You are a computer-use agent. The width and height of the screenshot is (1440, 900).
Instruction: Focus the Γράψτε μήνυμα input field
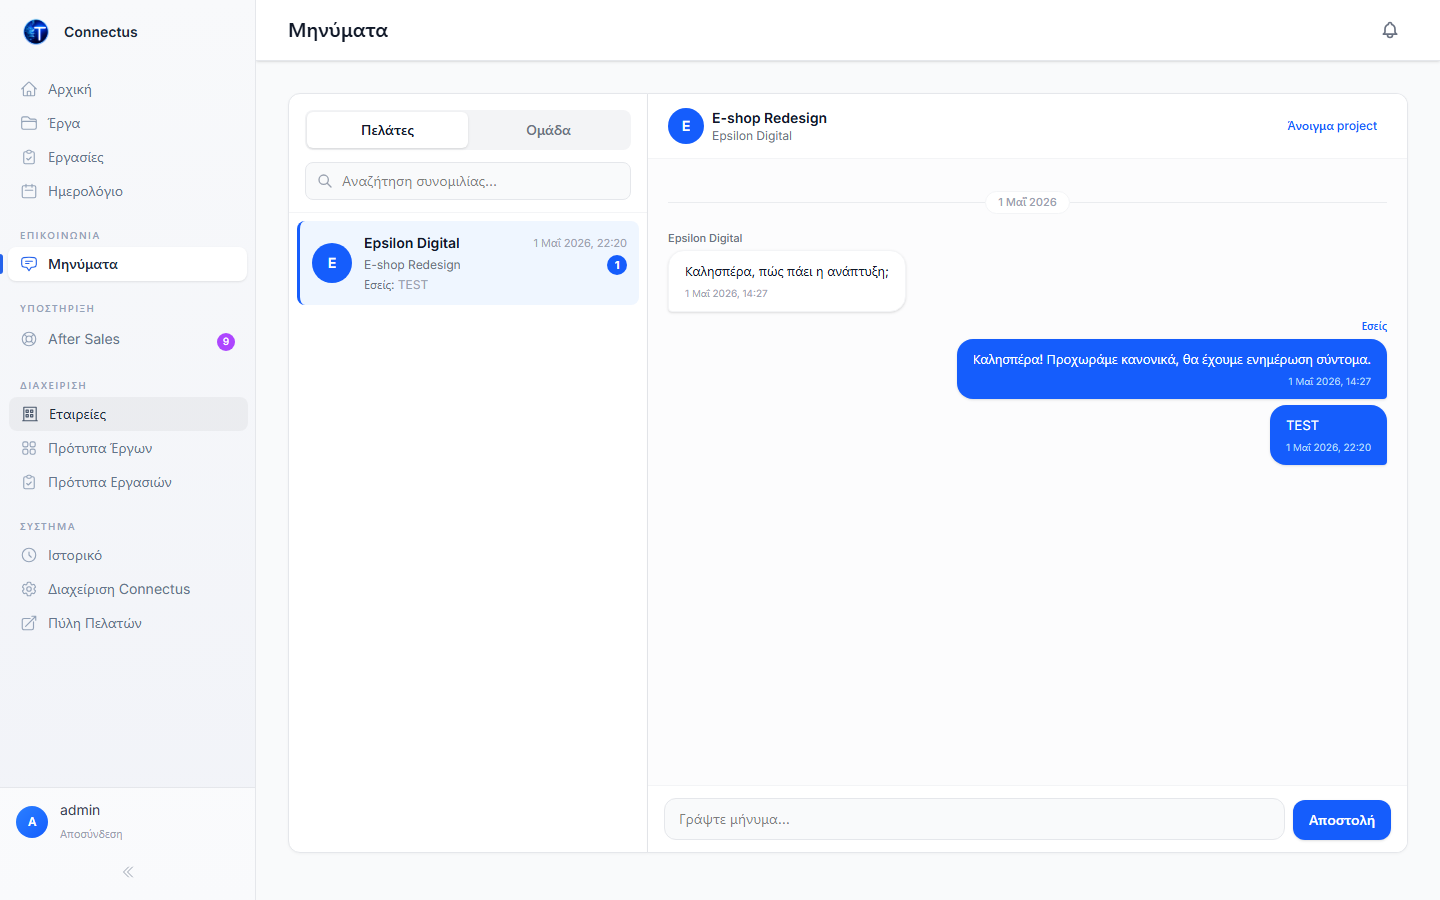click(x=974, y=819)
